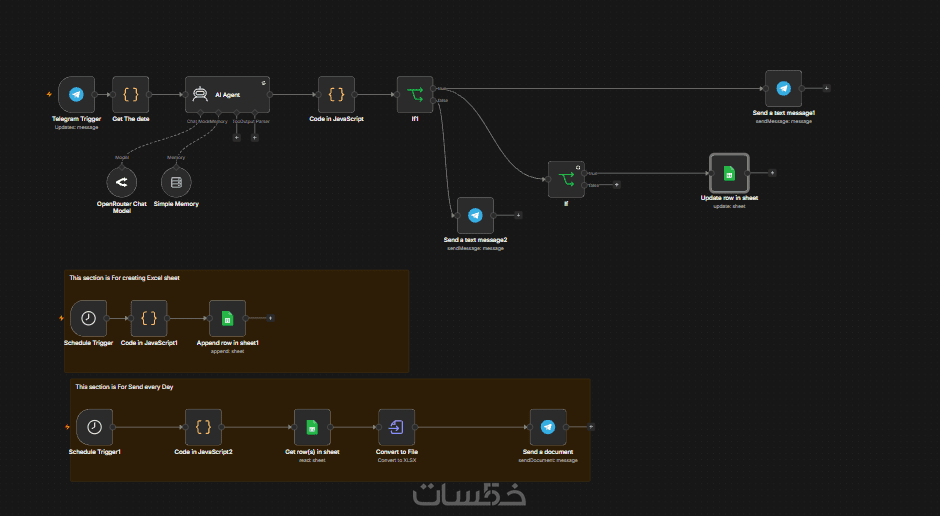Open the Get The date code node
Viewport: 940px width, 516px height.
tap(131, 94)
